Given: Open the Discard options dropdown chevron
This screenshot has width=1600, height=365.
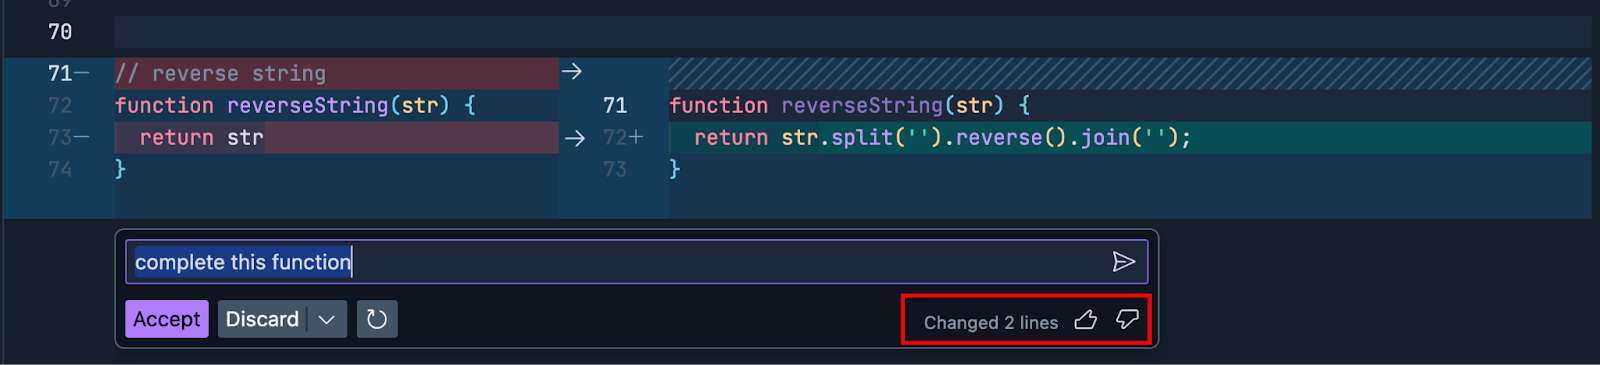Looking at the screenshot, I should pos(327,319).
